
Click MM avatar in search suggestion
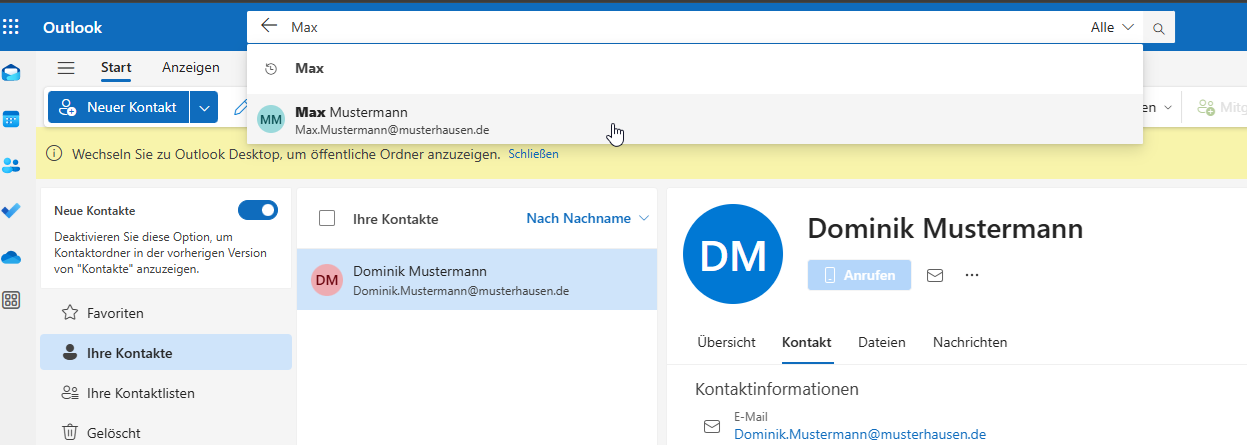pos(271,120)
